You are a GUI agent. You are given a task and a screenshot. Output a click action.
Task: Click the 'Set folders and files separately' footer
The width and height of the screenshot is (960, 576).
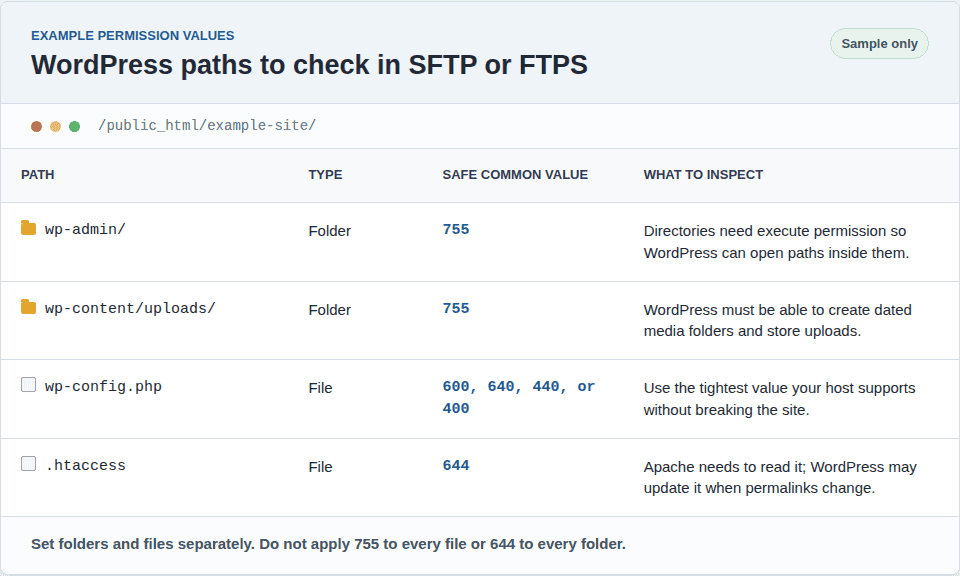328,544
